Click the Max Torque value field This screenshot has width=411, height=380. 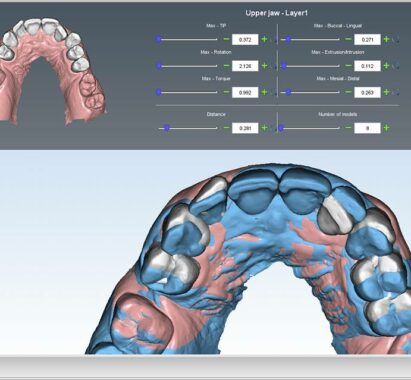pyautogui.click(x=245, y=92)
